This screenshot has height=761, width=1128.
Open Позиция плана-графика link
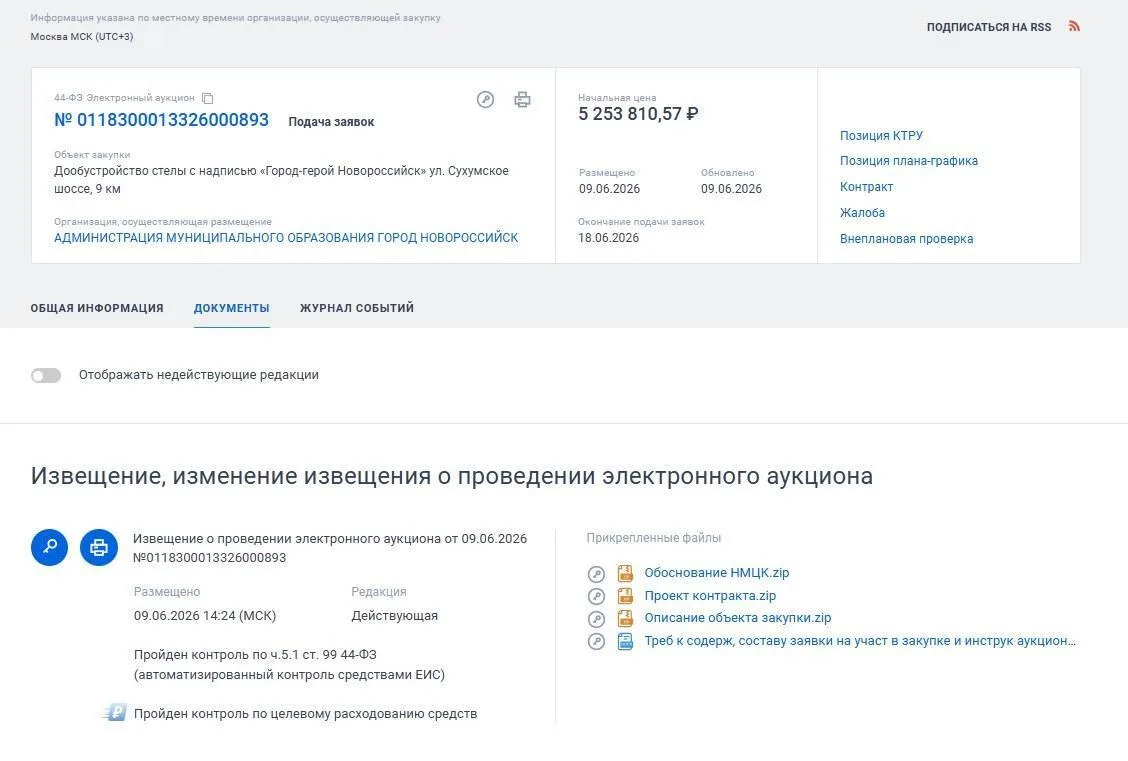(x=909, y=161)
